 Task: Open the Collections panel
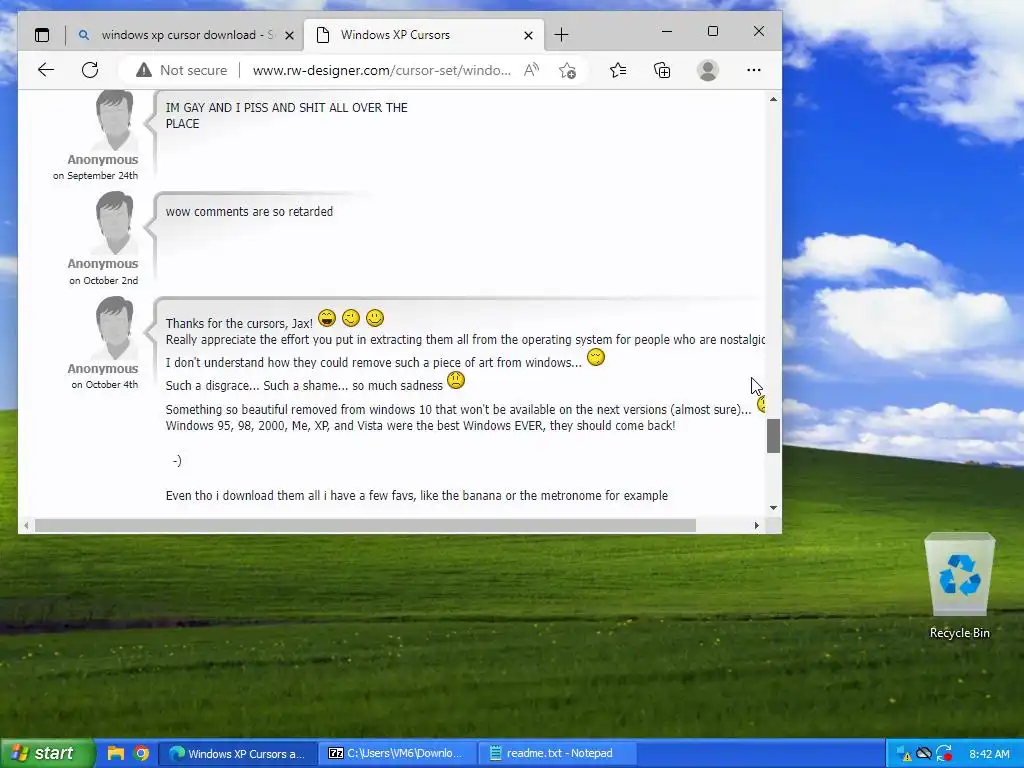(662, 70)
